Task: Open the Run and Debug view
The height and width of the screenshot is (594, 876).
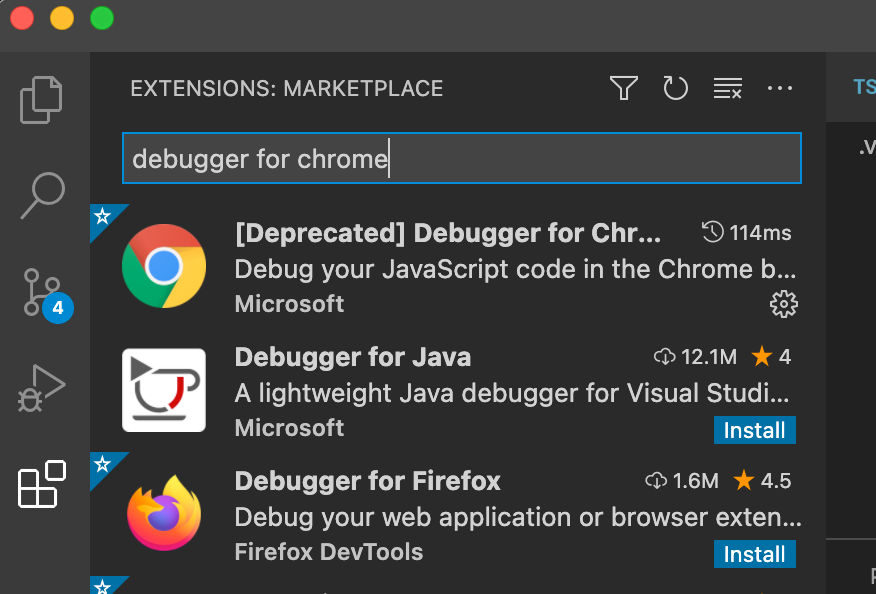Action: click(42, 388)
